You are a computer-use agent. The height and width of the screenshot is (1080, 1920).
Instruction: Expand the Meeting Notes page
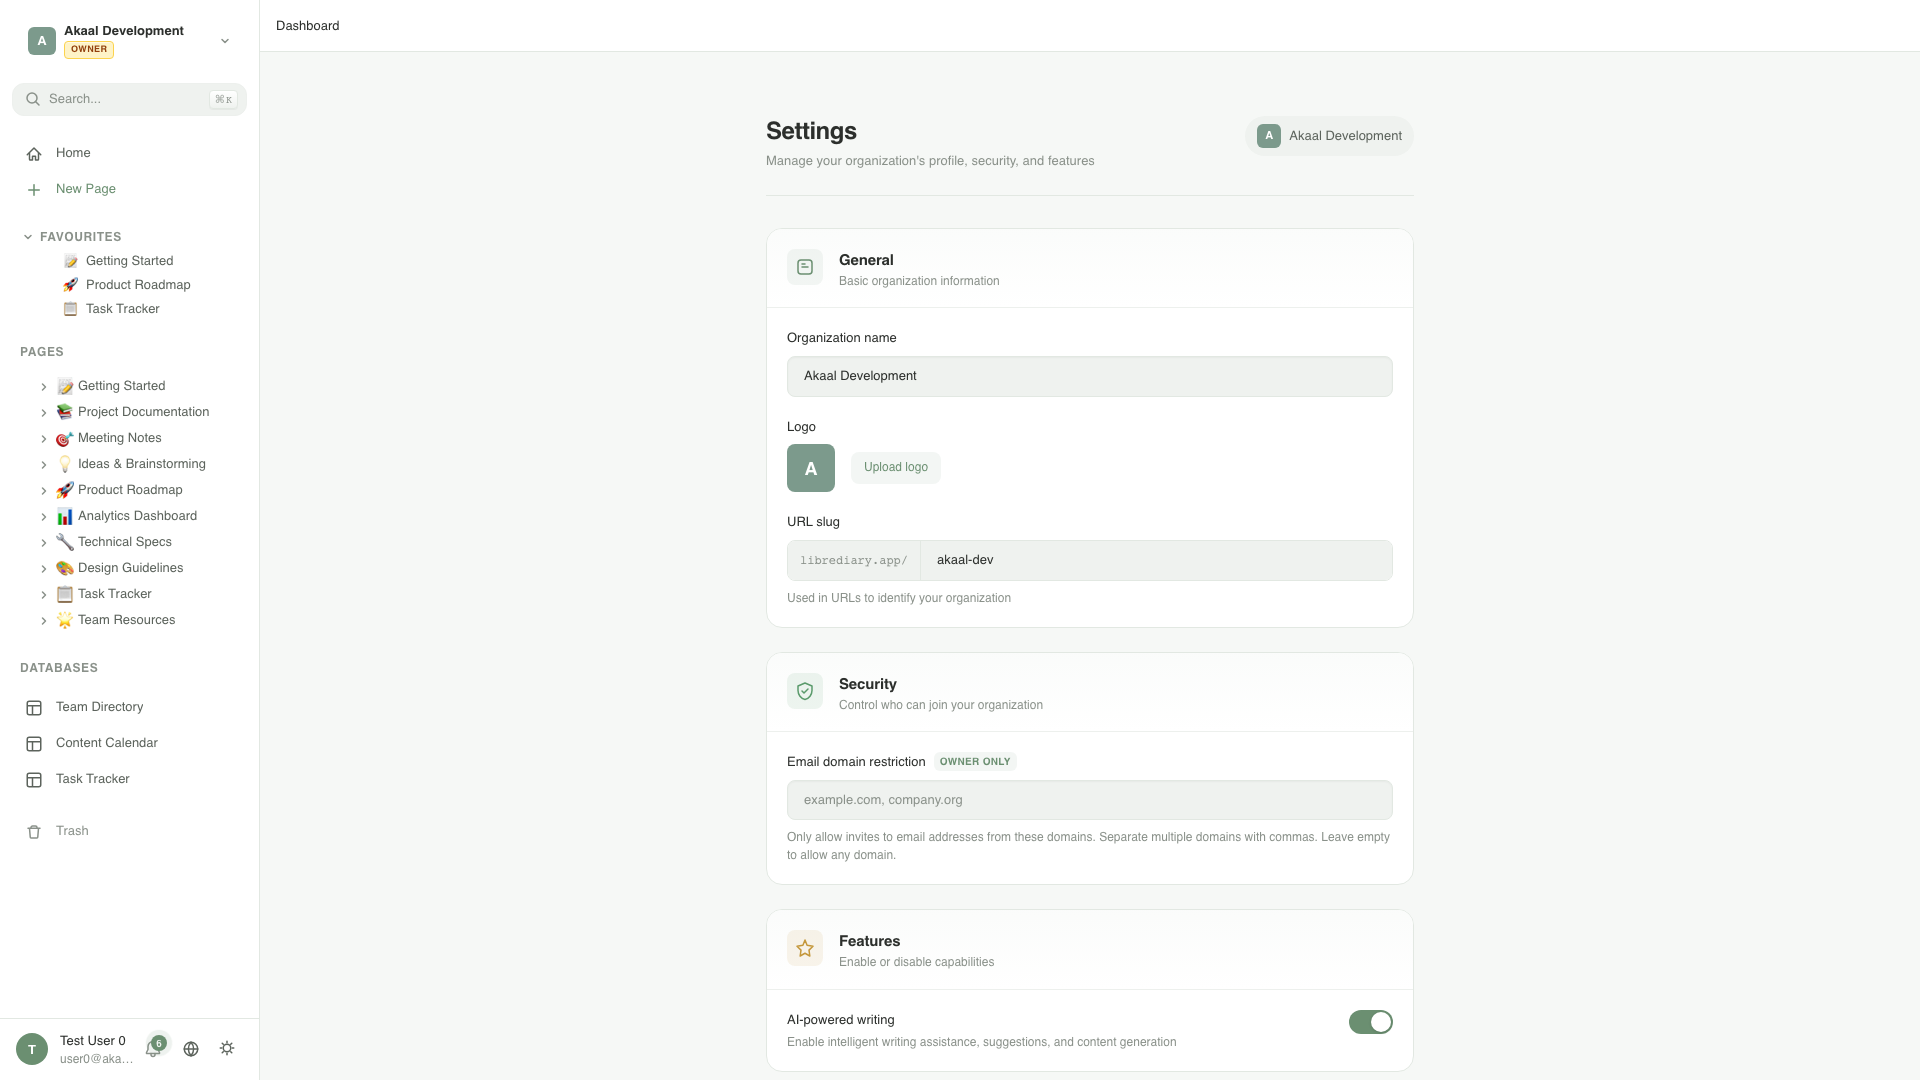[44, 438]
